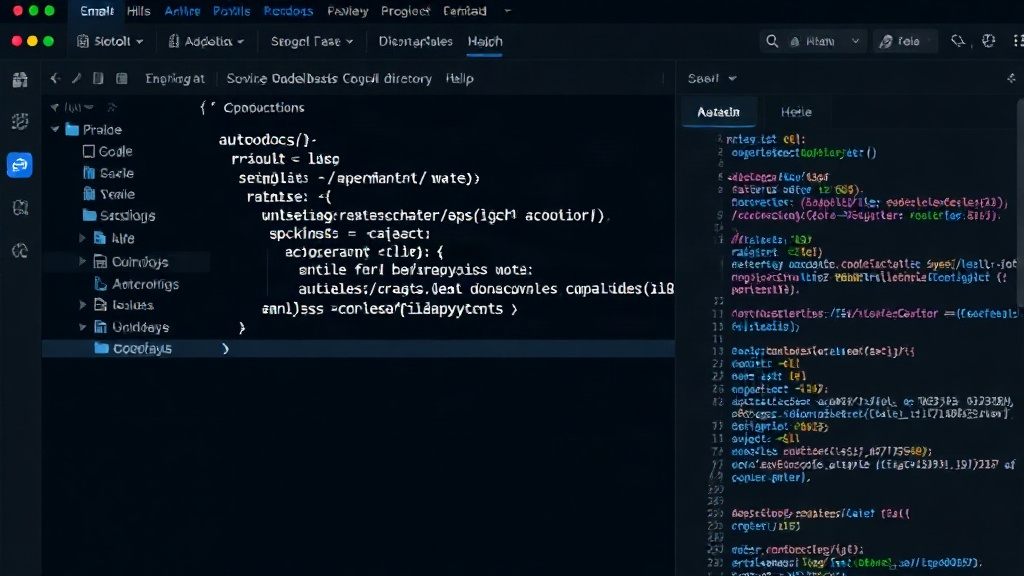The width and height of the screenshot is (1024, 576).
Task: Open the Emait menu
Action: pyautogui.click(x=97, y=11)
